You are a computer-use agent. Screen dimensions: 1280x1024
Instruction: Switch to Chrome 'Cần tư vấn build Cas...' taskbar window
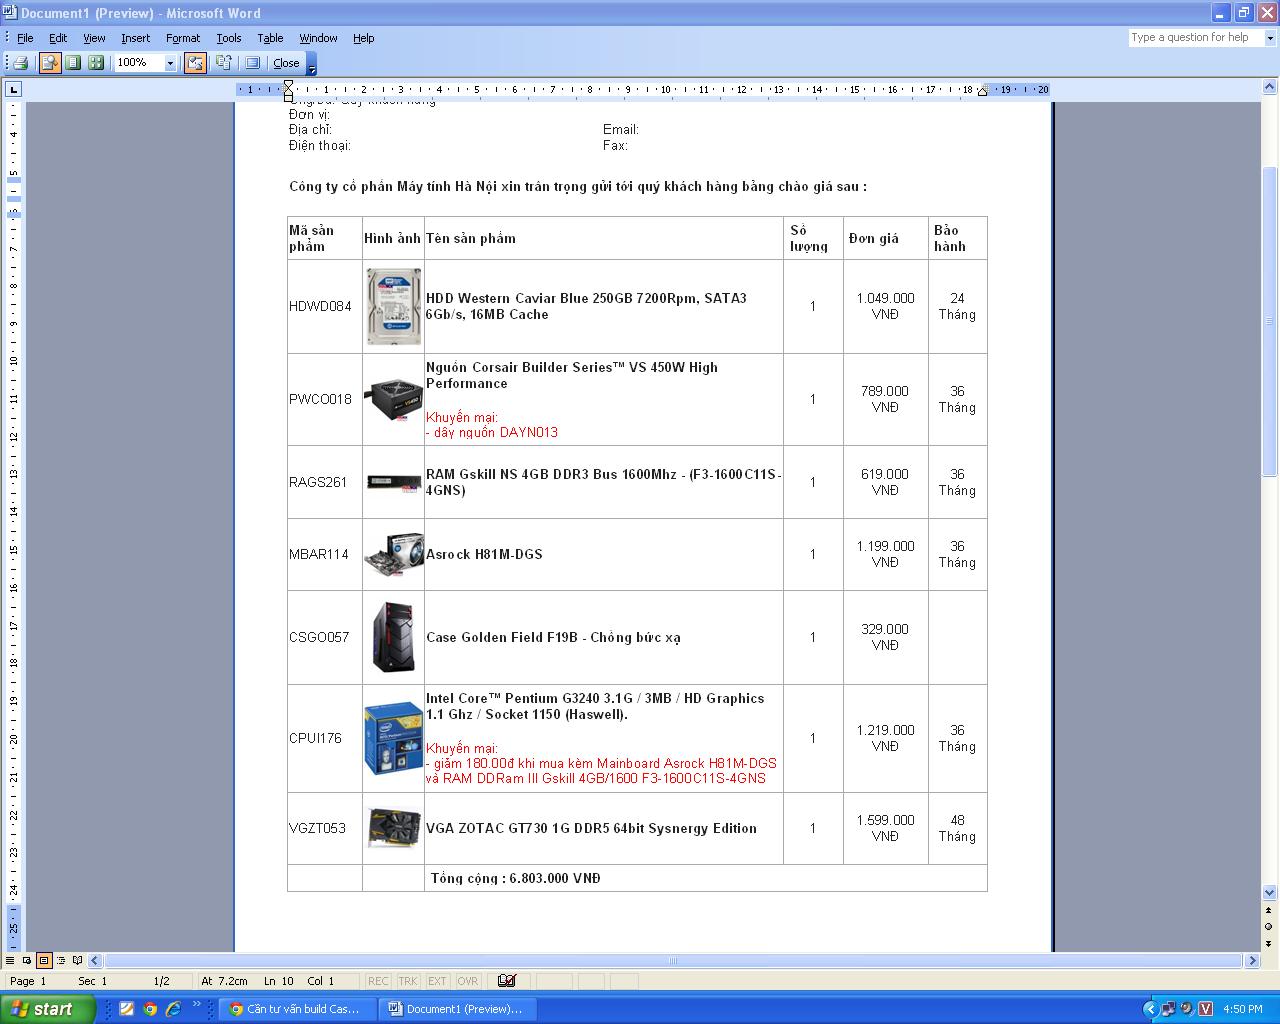[298, 1009]
